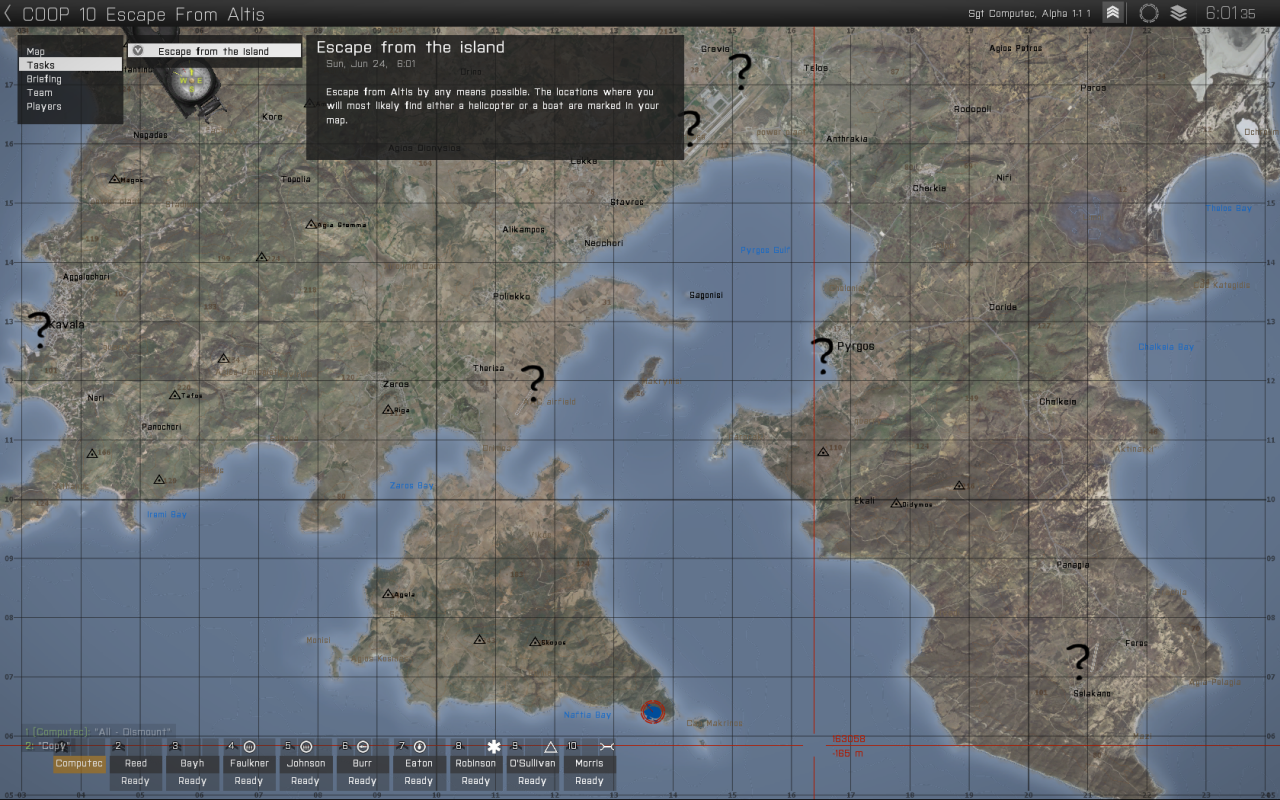Click Johnson's role icon in unit bar
The image size is (1280, 800).
coord(306,746)
